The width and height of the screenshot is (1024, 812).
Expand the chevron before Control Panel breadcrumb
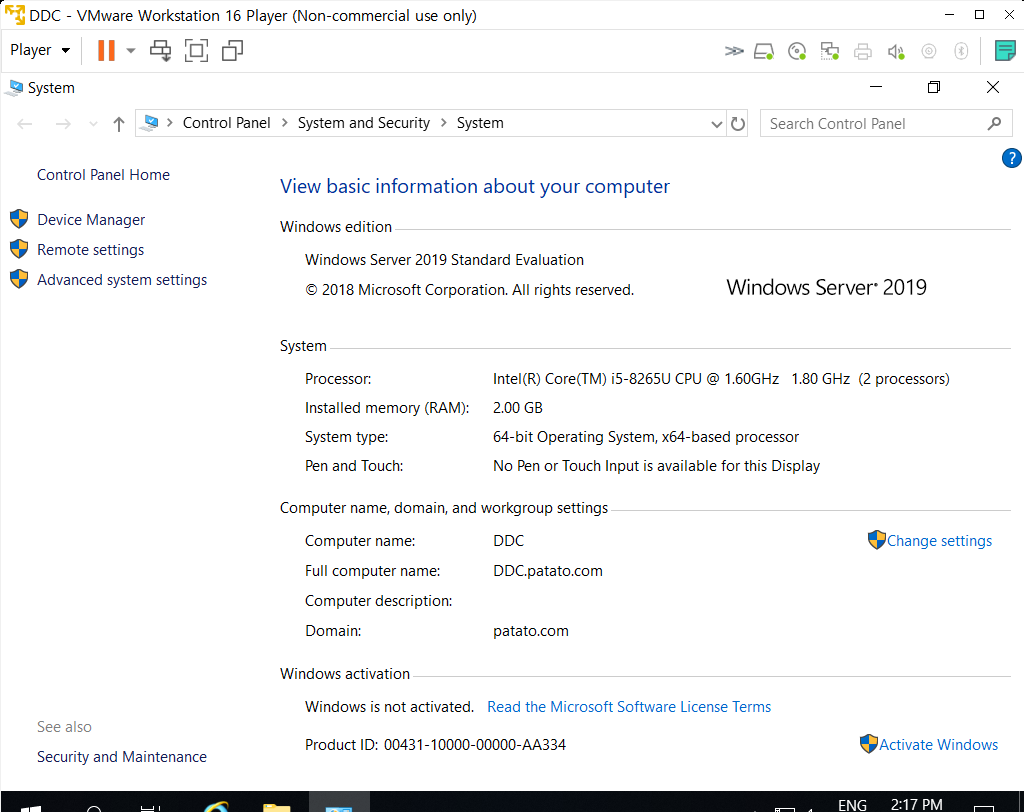click(x=170, y=123)
